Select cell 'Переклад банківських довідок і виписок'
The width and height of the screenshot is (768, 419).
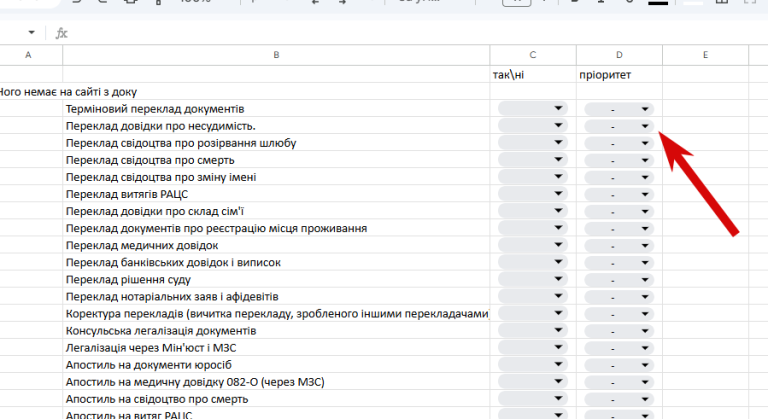[x=276, y=262]
